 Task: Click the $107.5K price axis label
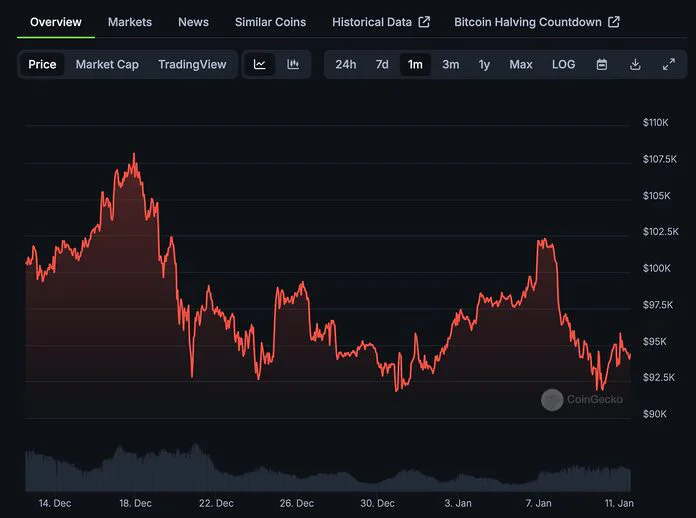click(660, 159)
